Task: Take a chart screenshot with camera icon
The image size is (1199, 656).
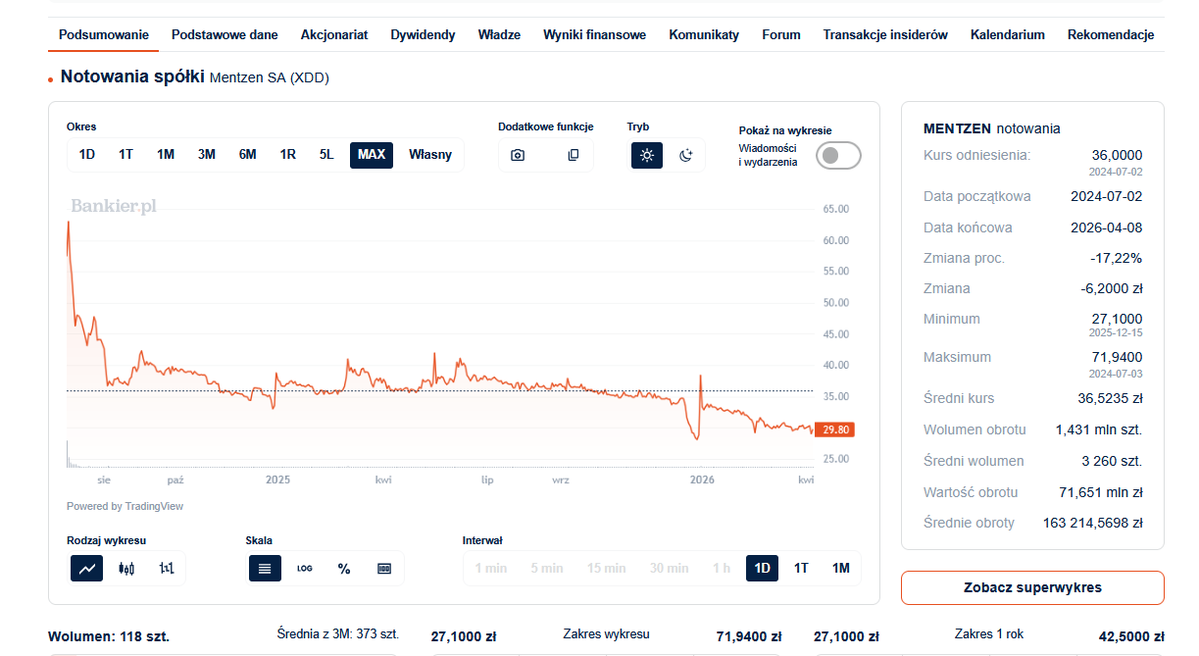Action: click(518, 155)
